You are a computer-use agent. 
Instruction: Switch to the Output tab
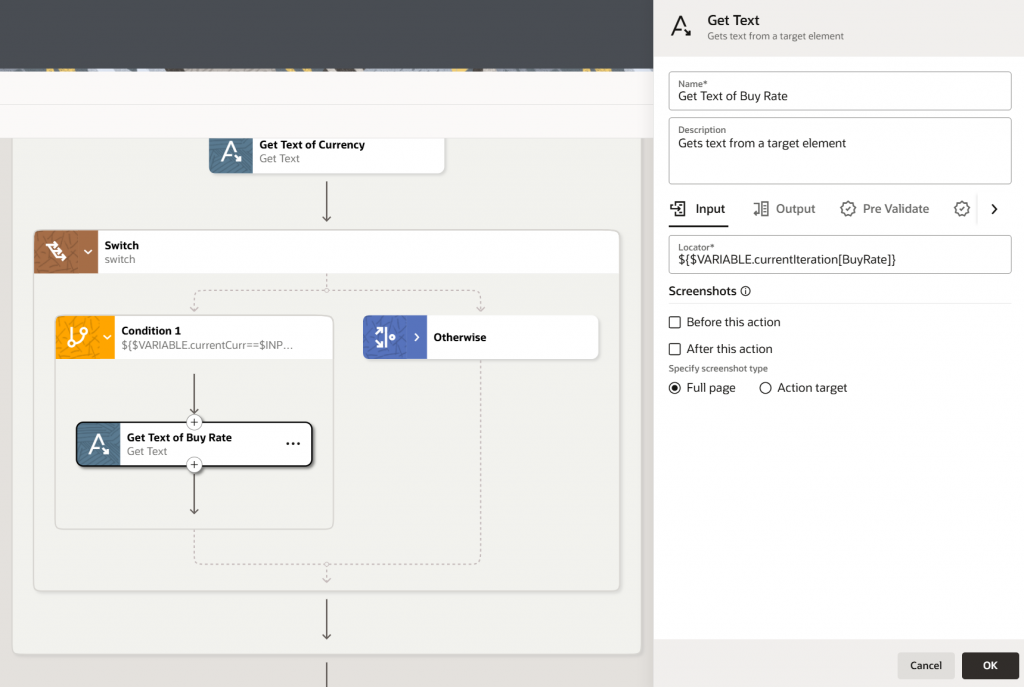tap(784, 209)
